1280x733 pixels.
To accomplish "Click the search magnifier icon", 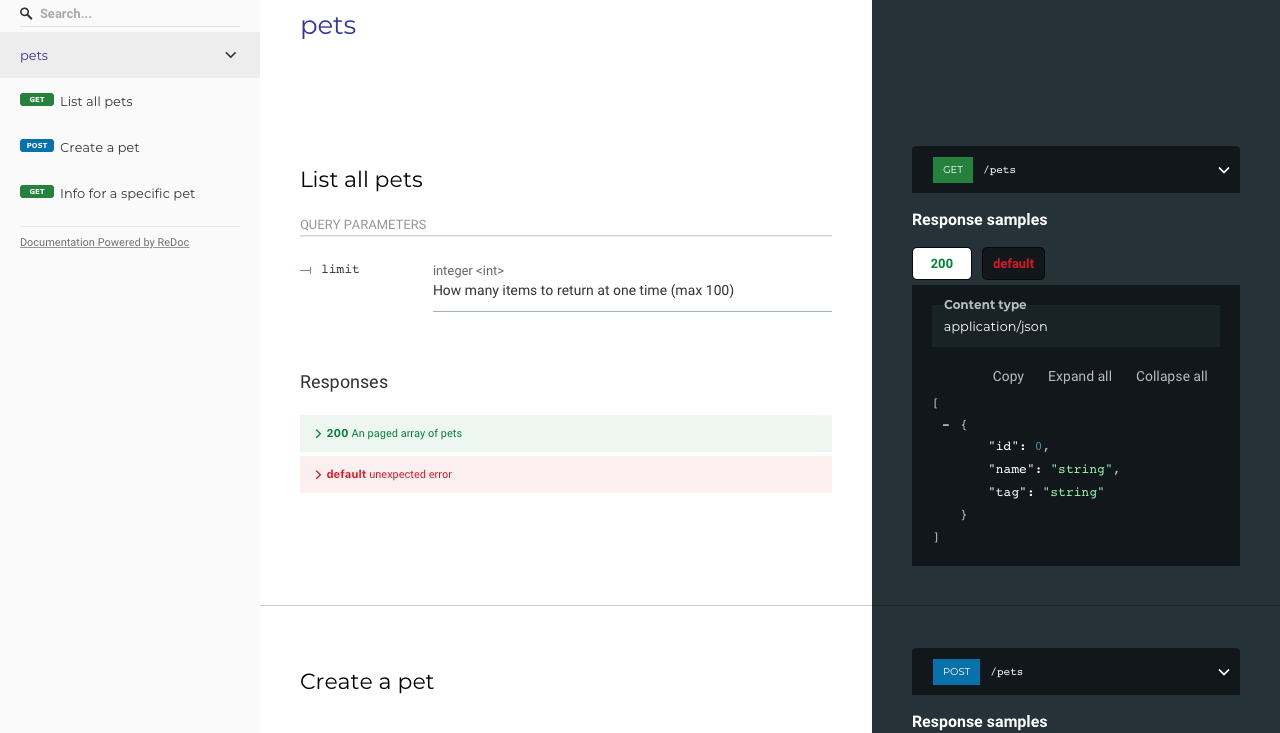I will coord(26,14).
